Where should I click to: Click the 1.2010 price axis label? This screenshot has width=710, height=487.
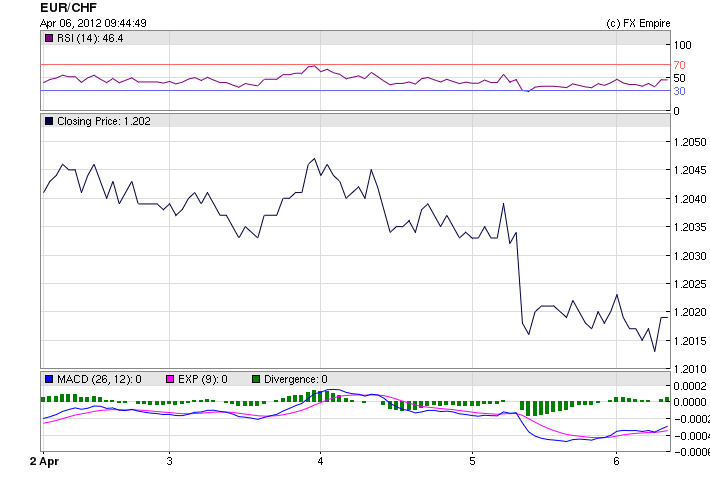(x=689, y=369)
